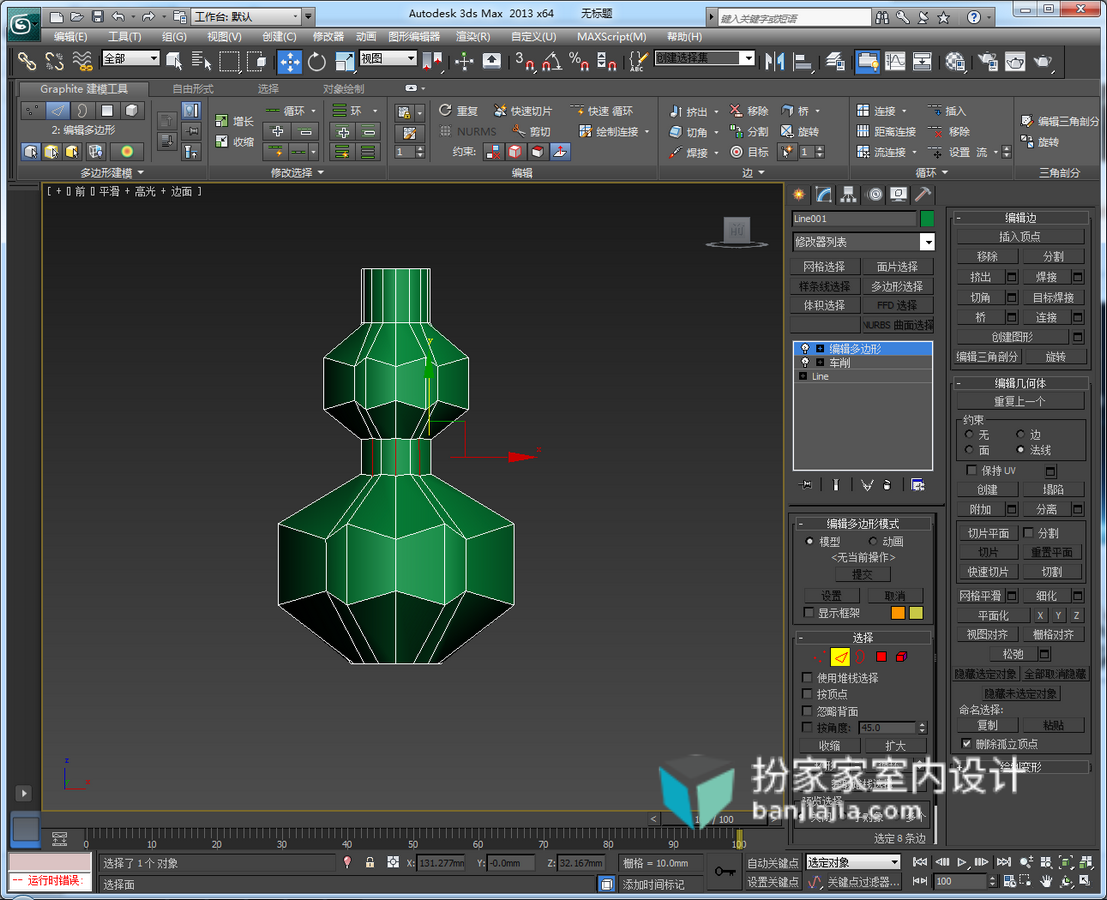Click the Play Animation button

pyautogui.click(x=962, y=862)
